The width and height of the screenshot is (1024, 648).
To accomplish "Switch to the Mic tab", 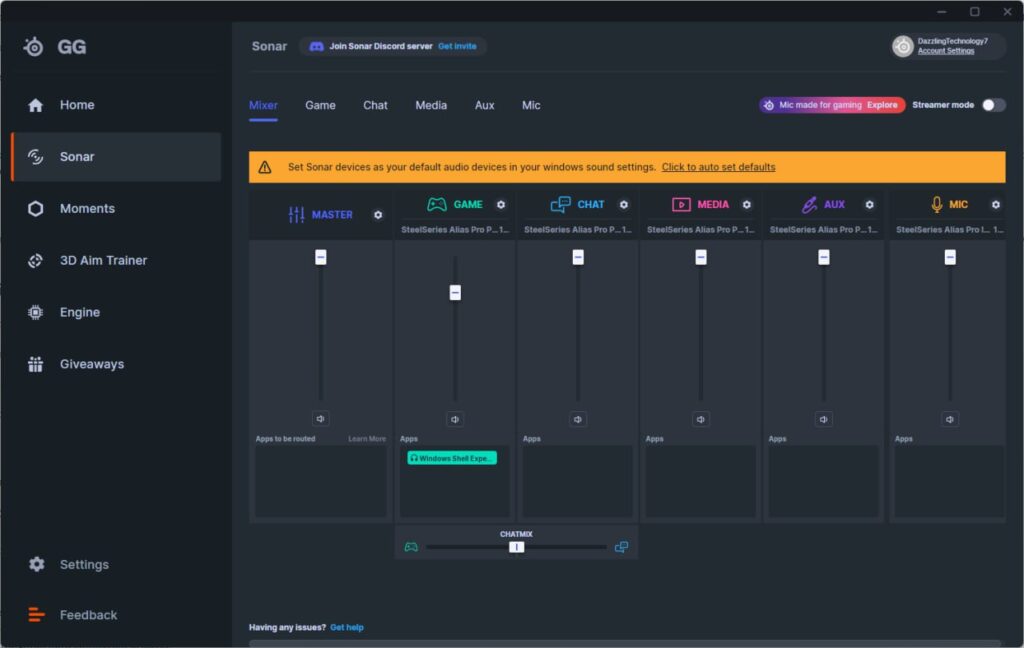I will pyautogui.click(x=531, y=105).
